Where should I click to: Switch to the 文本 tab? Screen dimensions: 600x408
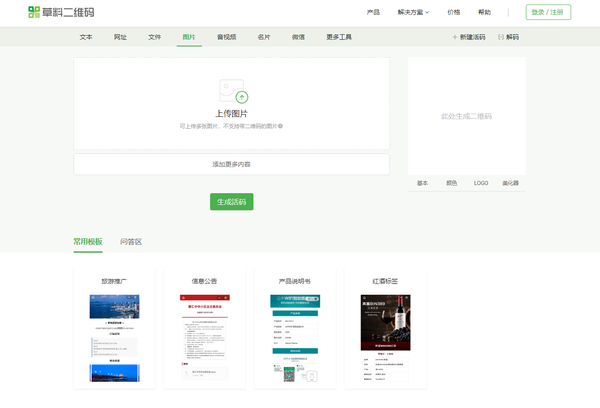(x=86, y=37)
